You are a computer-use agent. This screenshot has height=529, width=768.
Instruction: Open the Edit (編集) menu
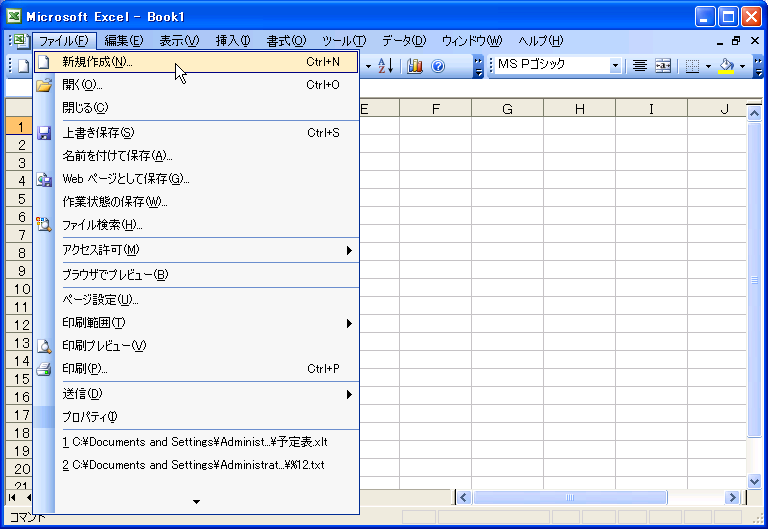(x=123, y=41)
